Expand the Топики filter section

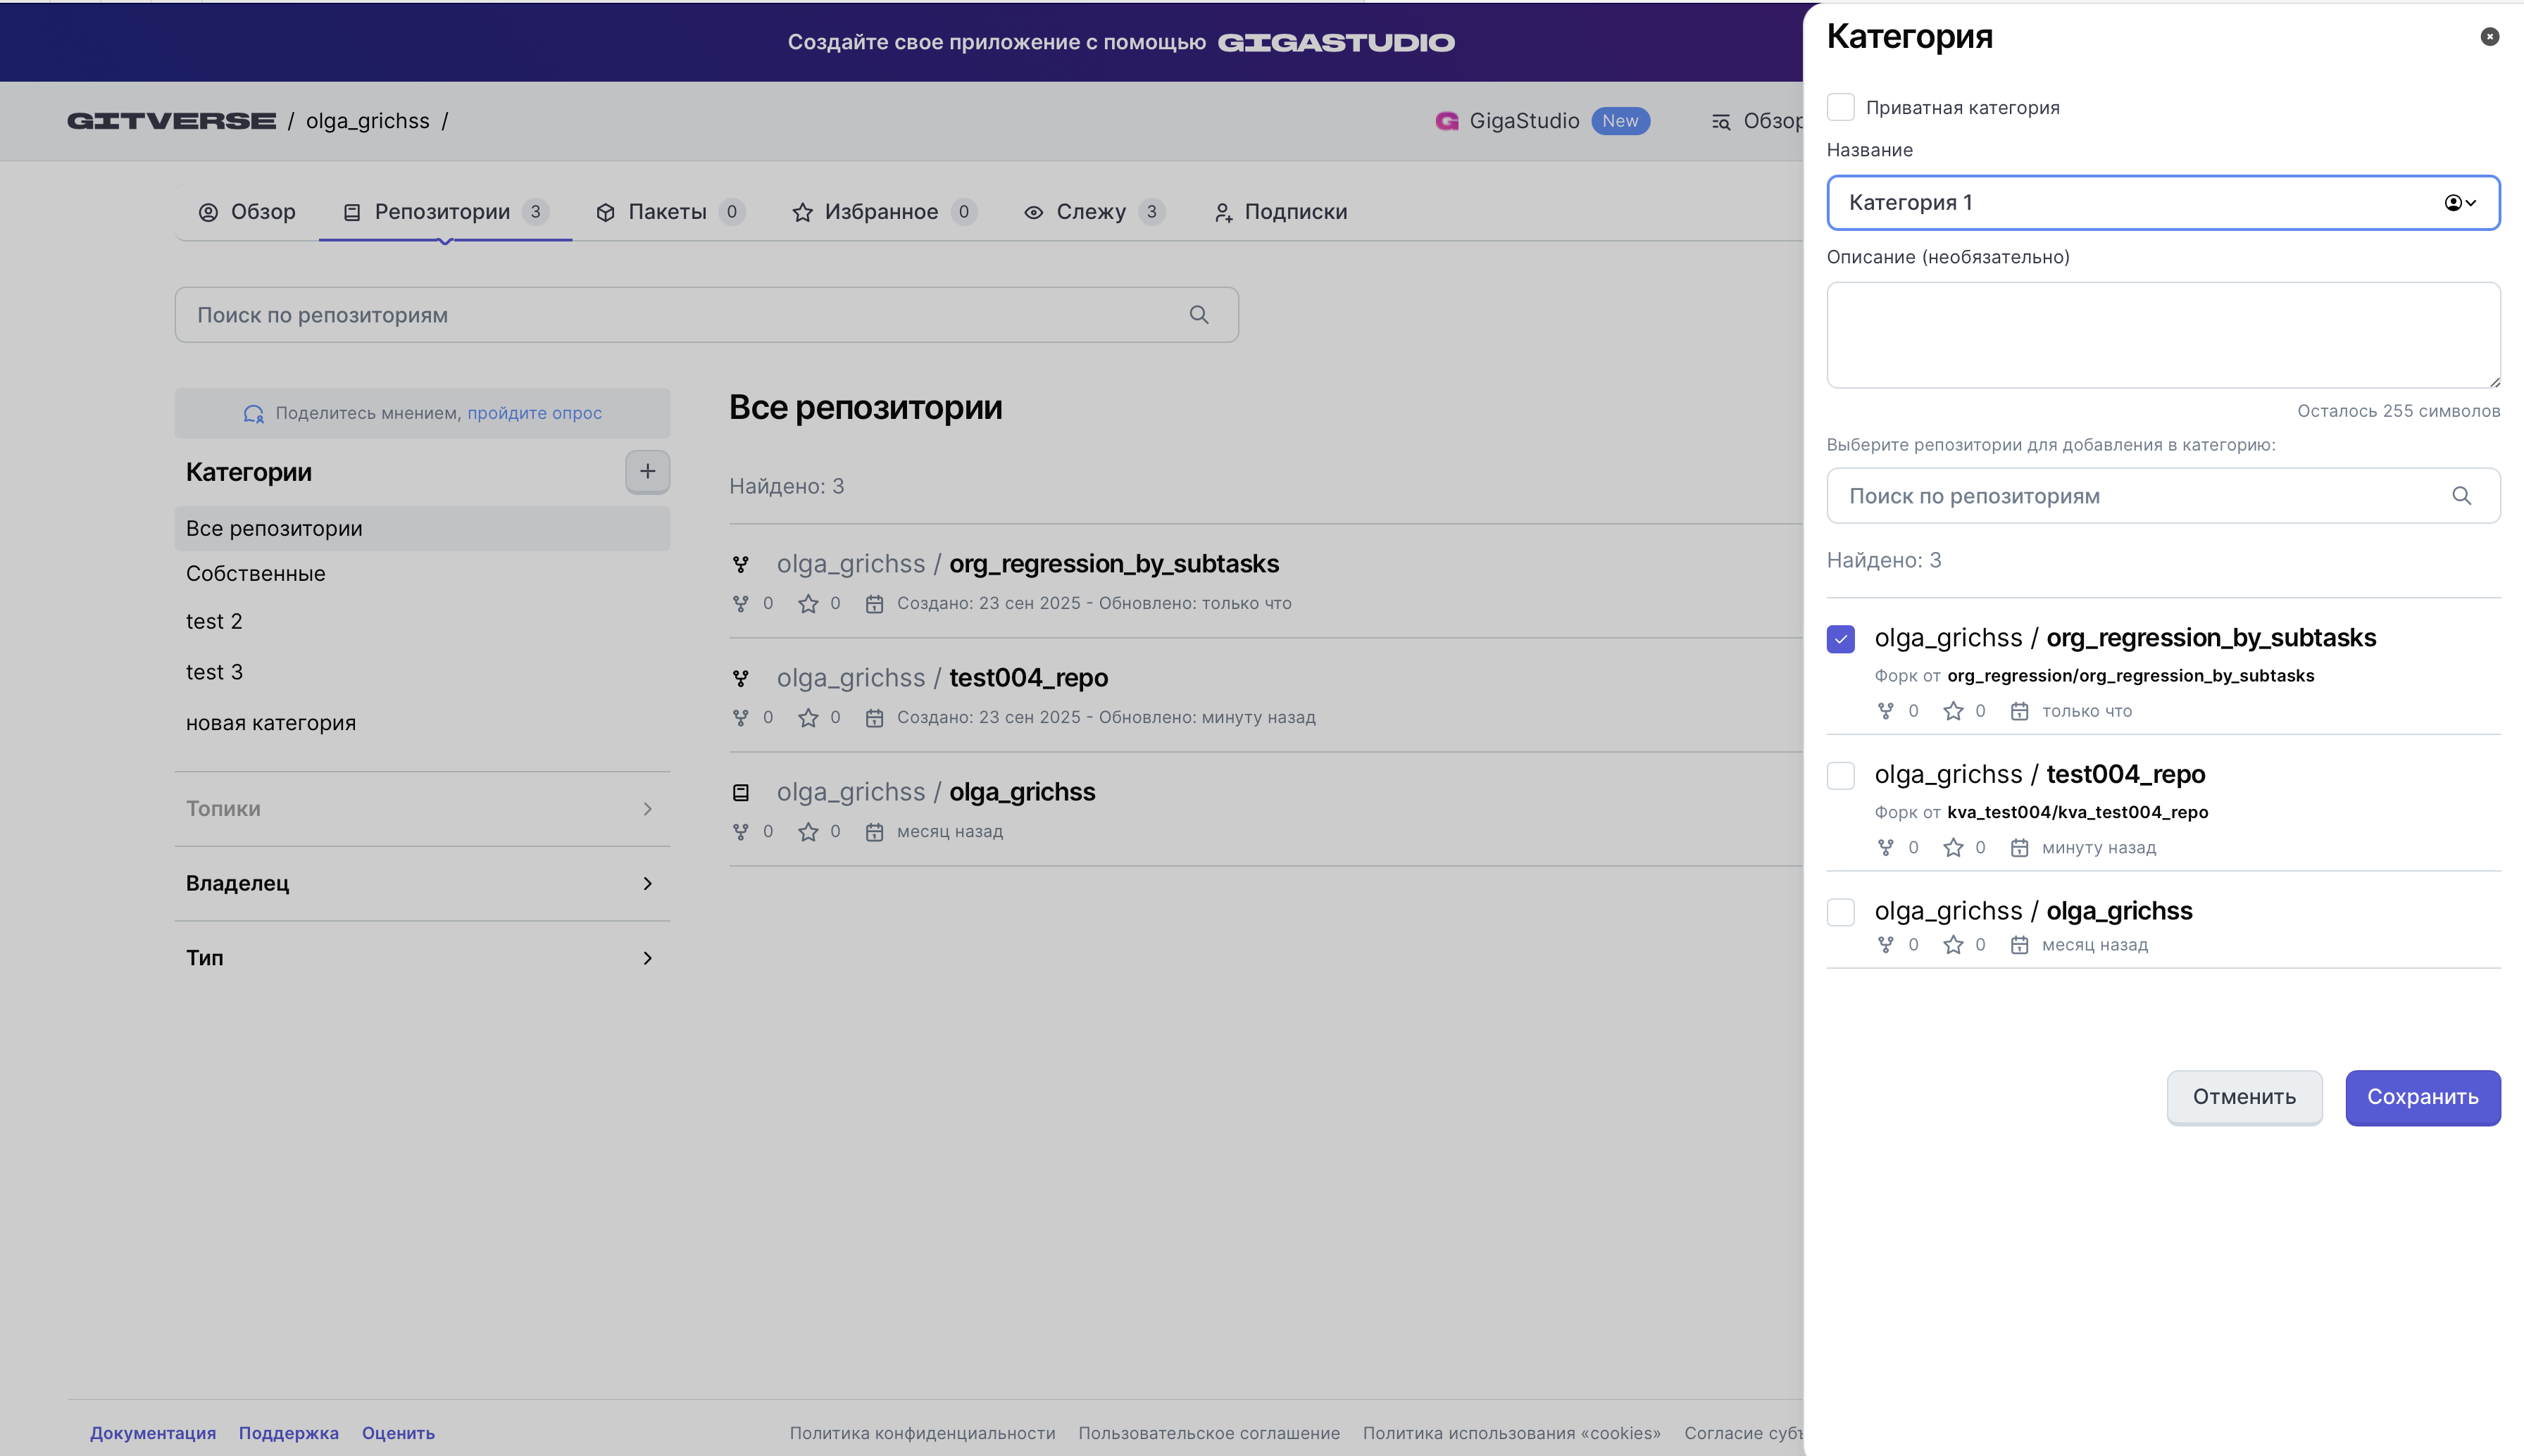pos(421,809)
